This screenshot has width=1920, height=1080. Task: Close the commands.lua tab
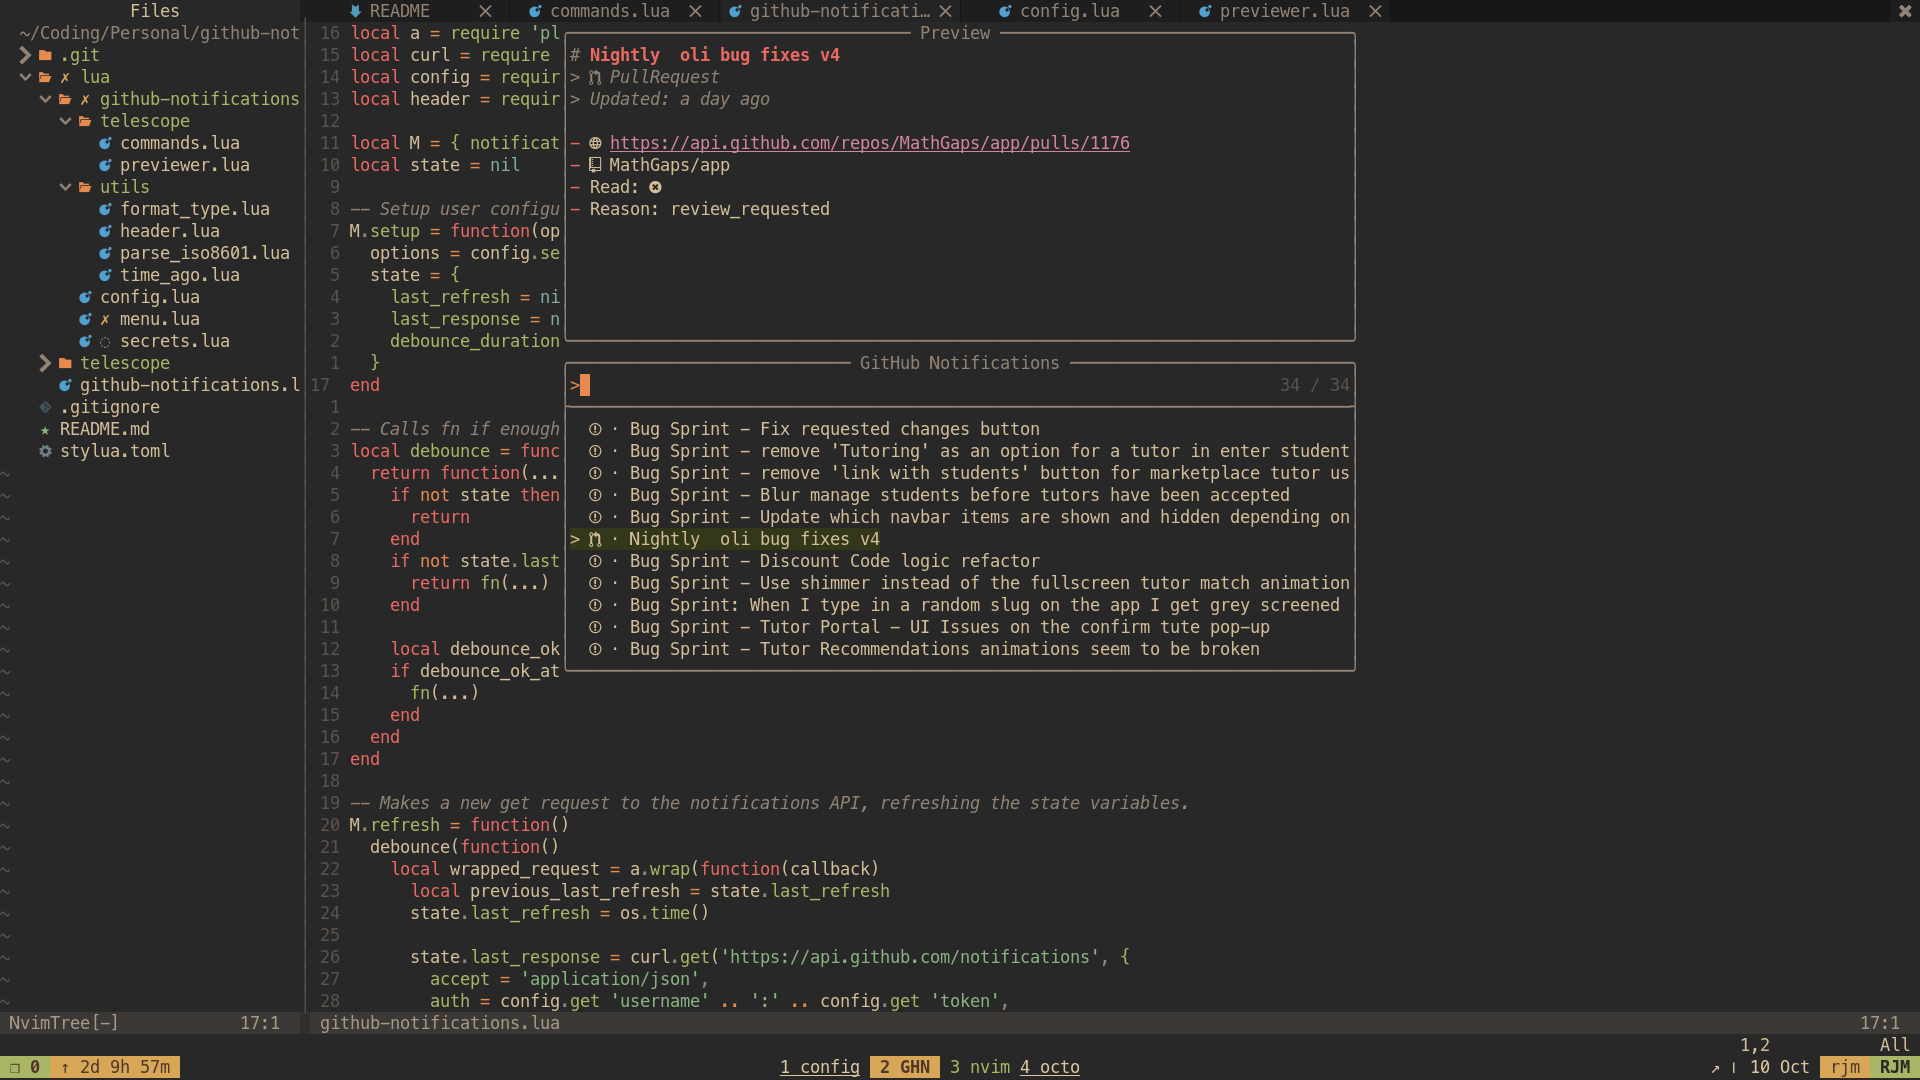coord(696,11)
